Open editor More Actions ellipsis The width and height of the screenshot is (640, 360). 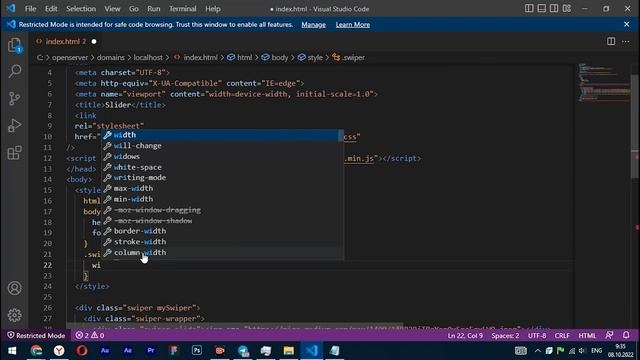point(626,41)
